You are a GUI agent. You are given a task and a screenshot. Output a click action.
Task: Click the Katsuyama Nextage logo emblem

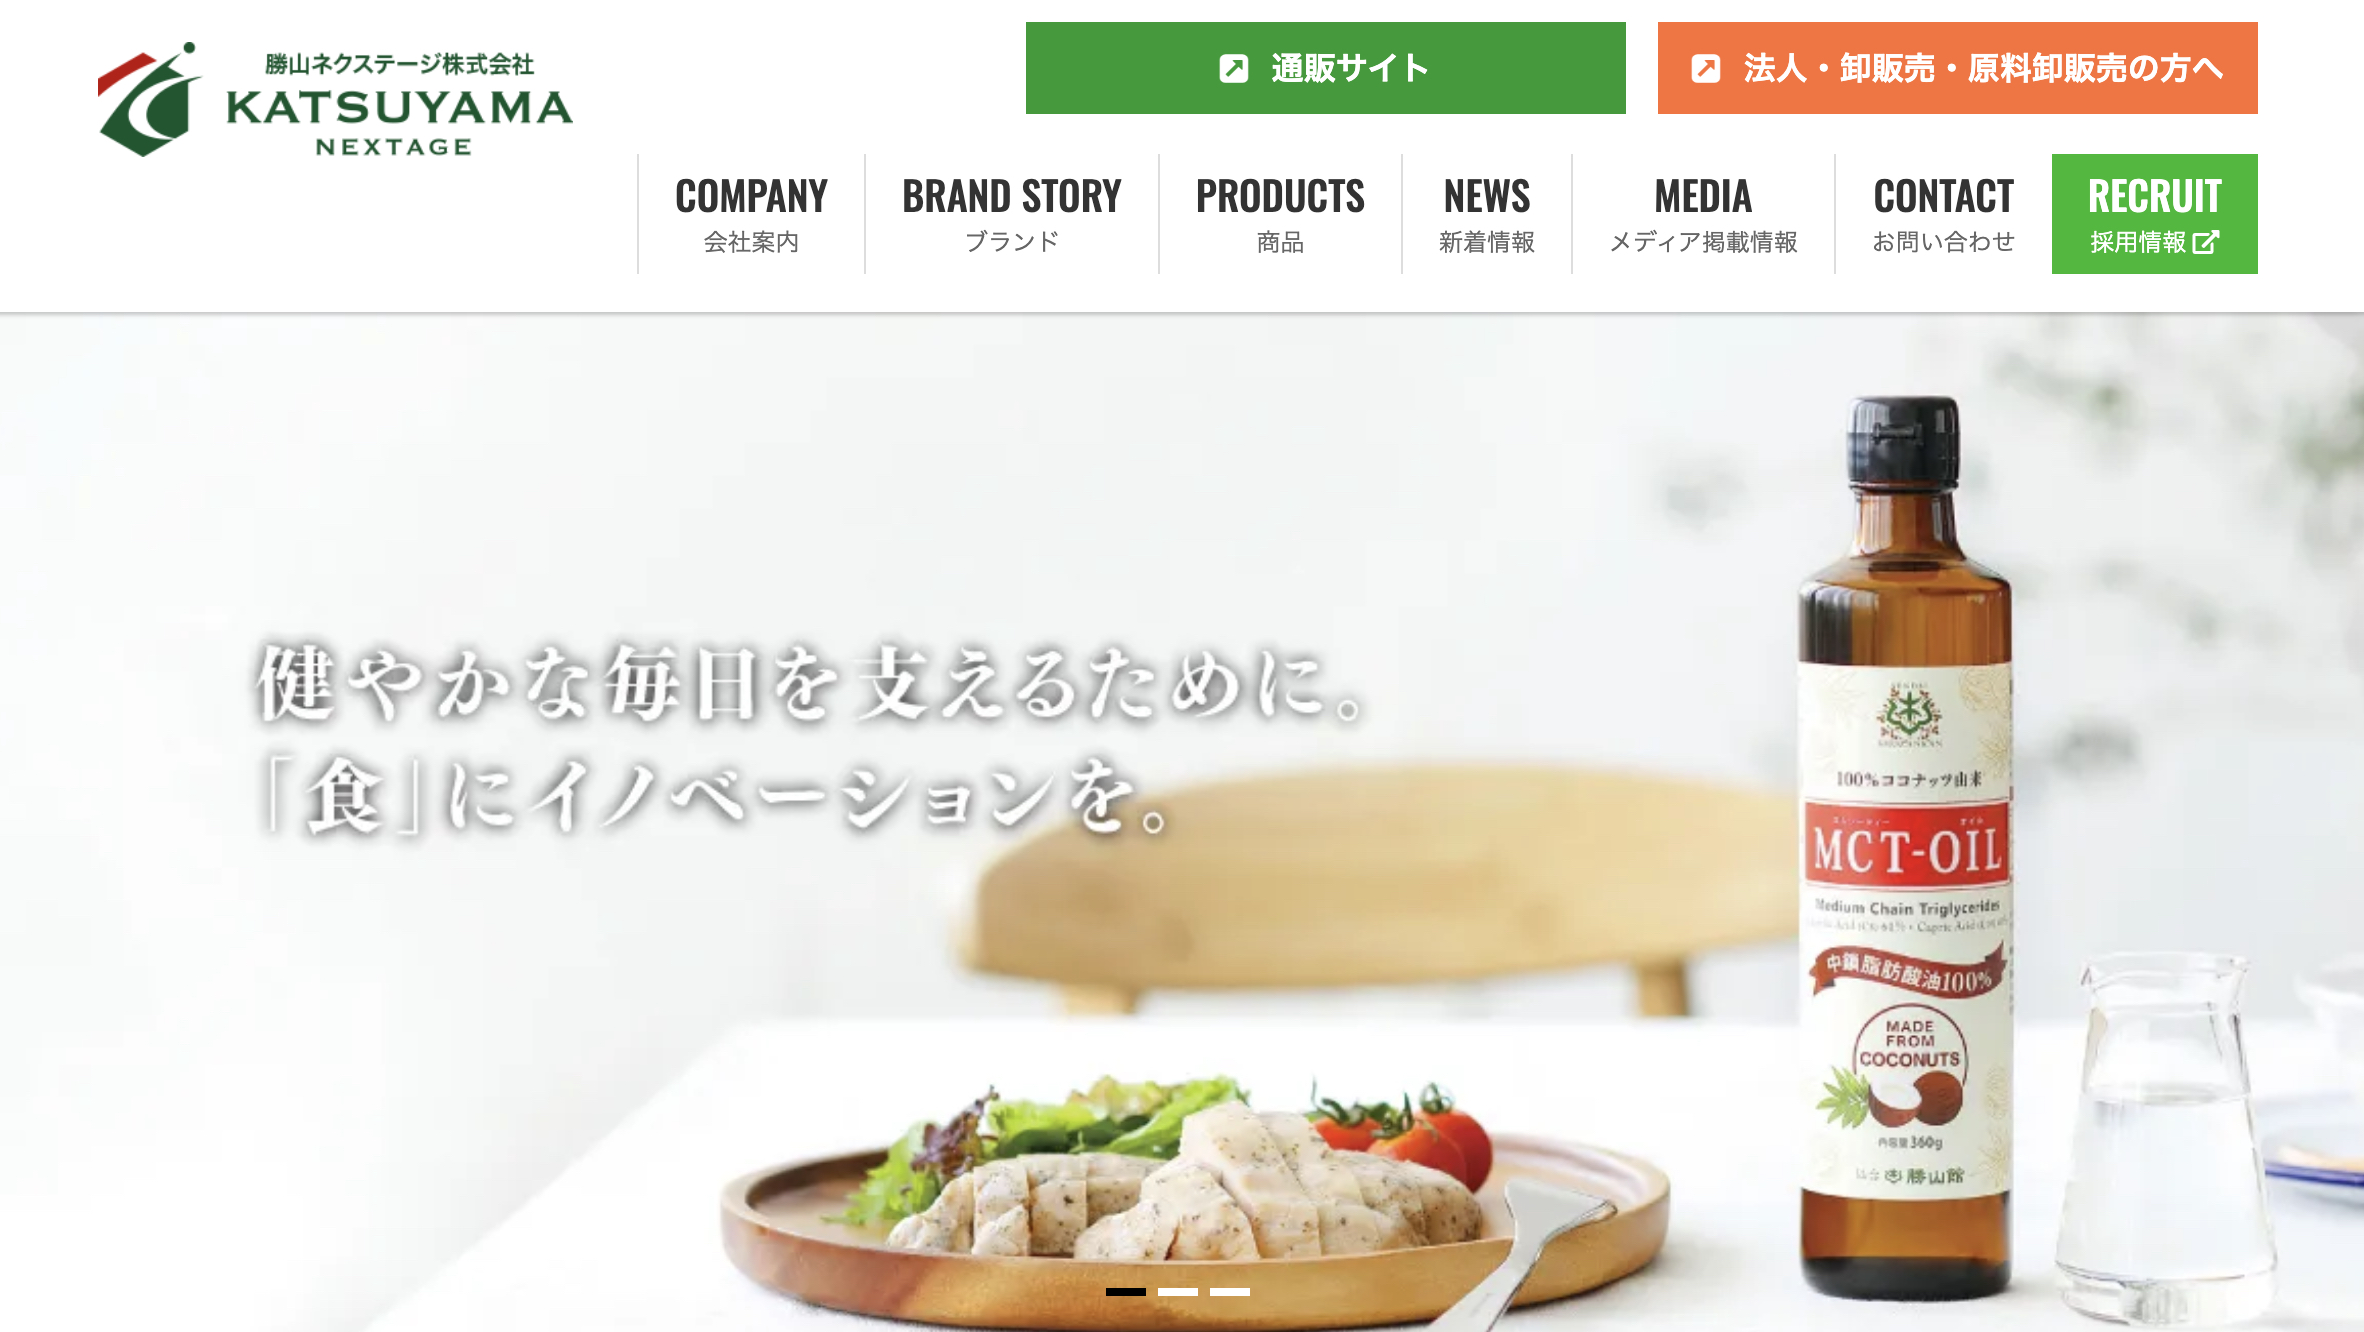pyautogui.click(x=148, y=100)
